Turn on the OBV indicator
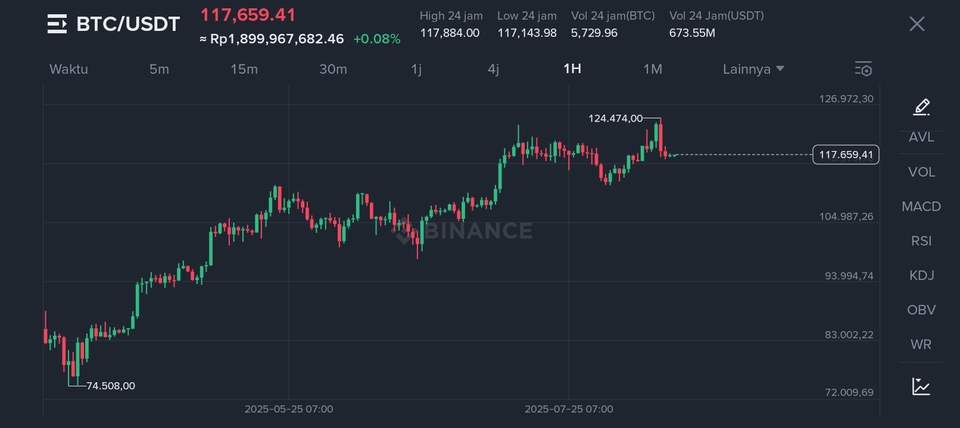The height and width of the screenshot is (428, 960). click(x=921, y=310)
